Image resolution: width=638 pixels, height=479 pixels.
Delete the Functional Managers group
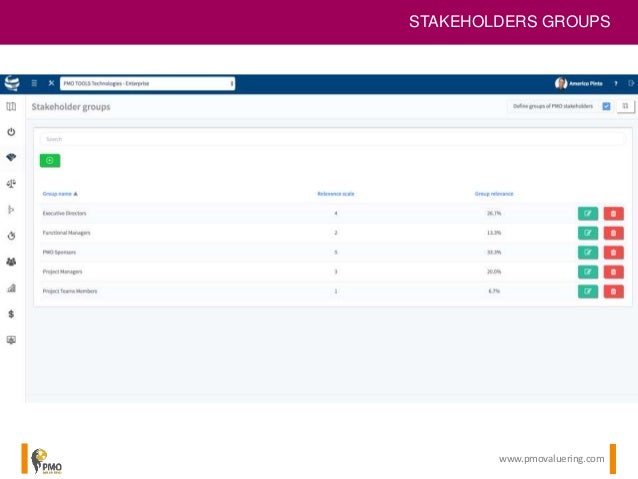pos(613,232)
